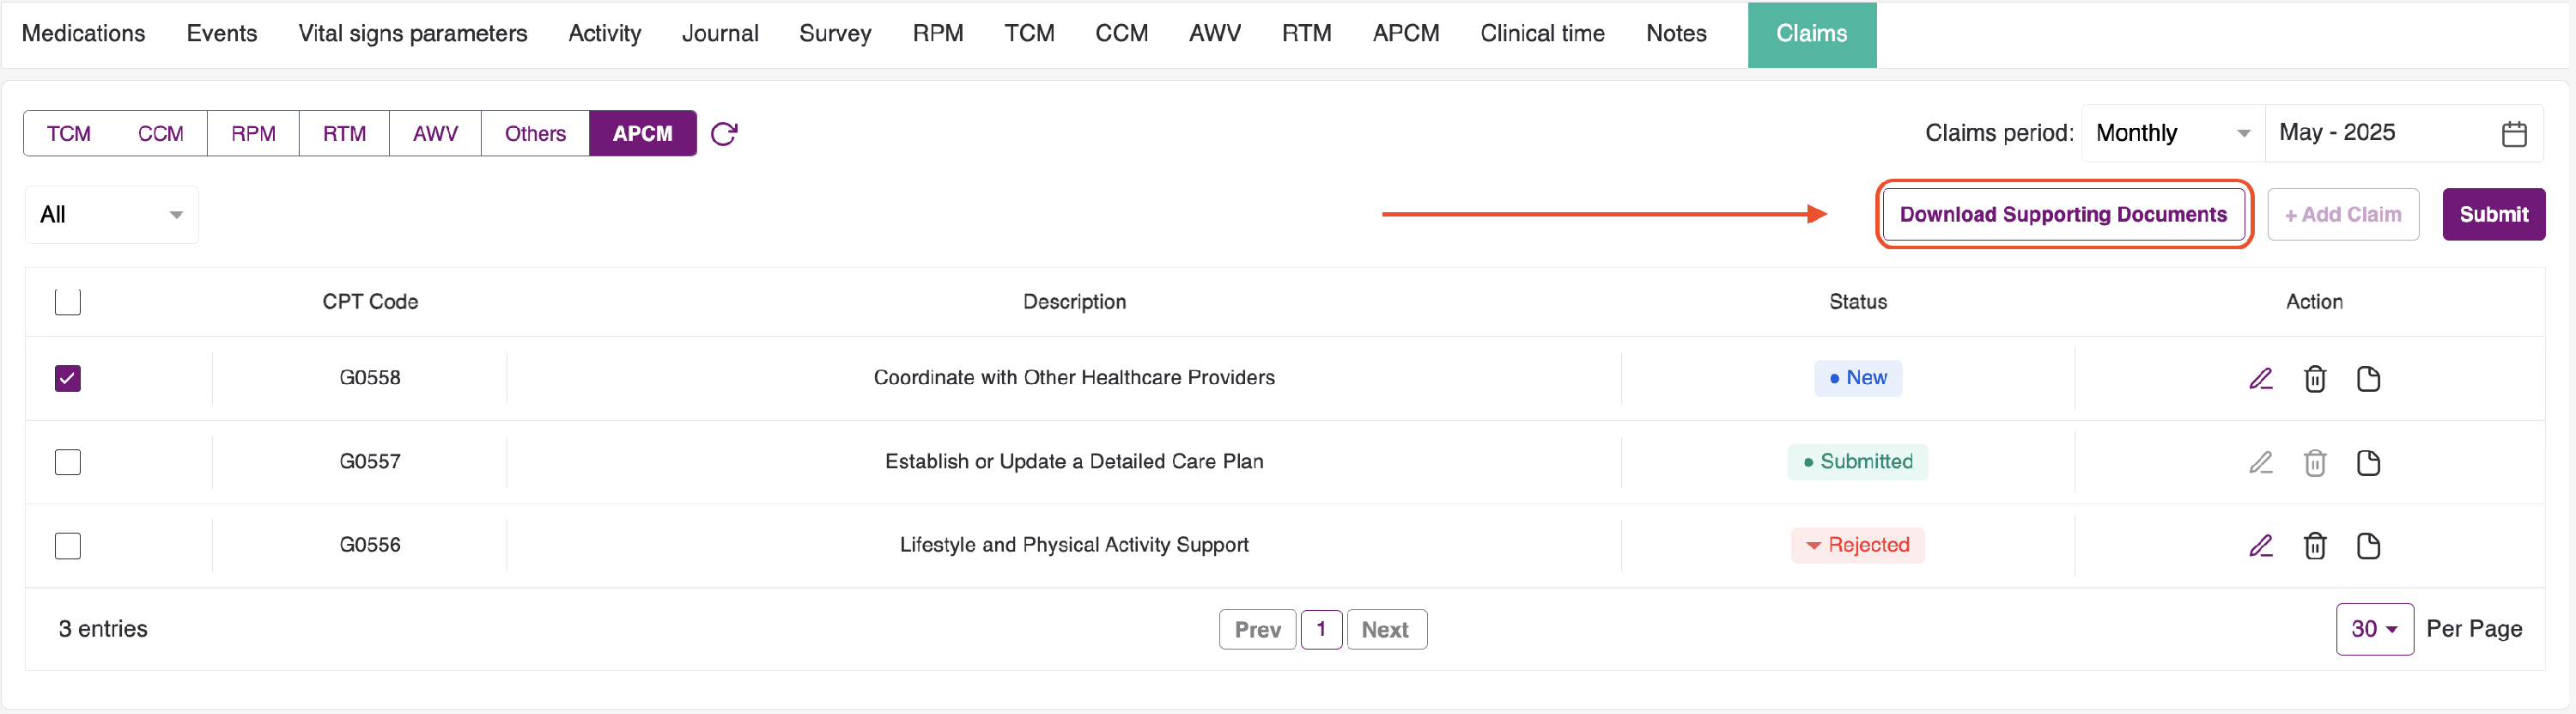Click the May - 2025 date field
The height and width of the screenshot is (714, 2576).
point(2380,134)
